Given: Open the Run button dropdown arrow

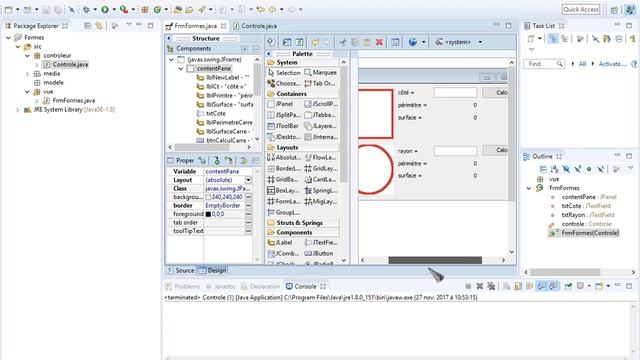Looking at the screenshot, I should (114, 9).
